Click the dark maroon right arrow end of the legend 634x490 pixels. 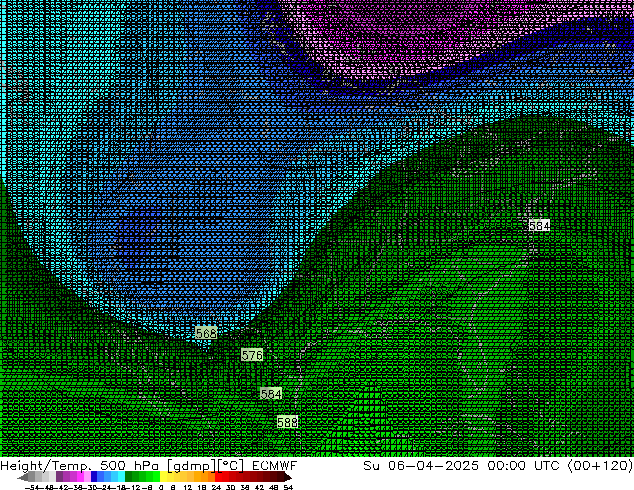point(287,478)
